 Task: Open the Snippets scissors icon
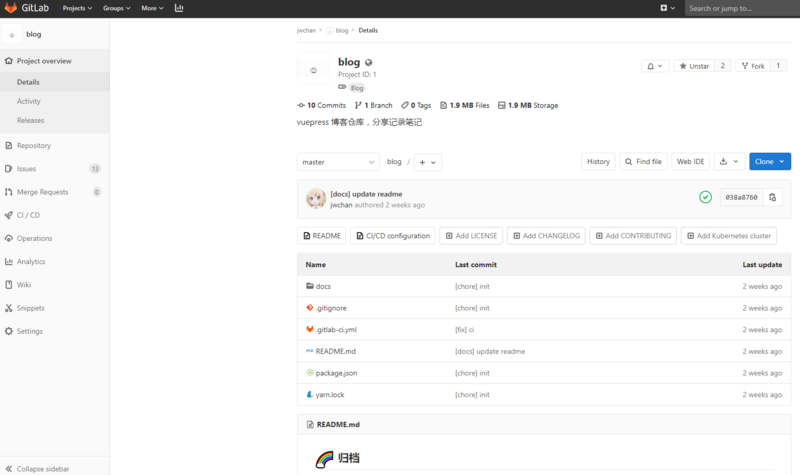[x=9, y=308]
